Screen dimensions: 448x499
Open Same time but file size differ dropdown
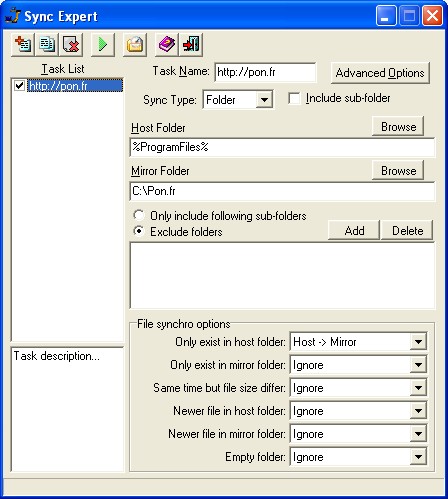tap(418, 388)
